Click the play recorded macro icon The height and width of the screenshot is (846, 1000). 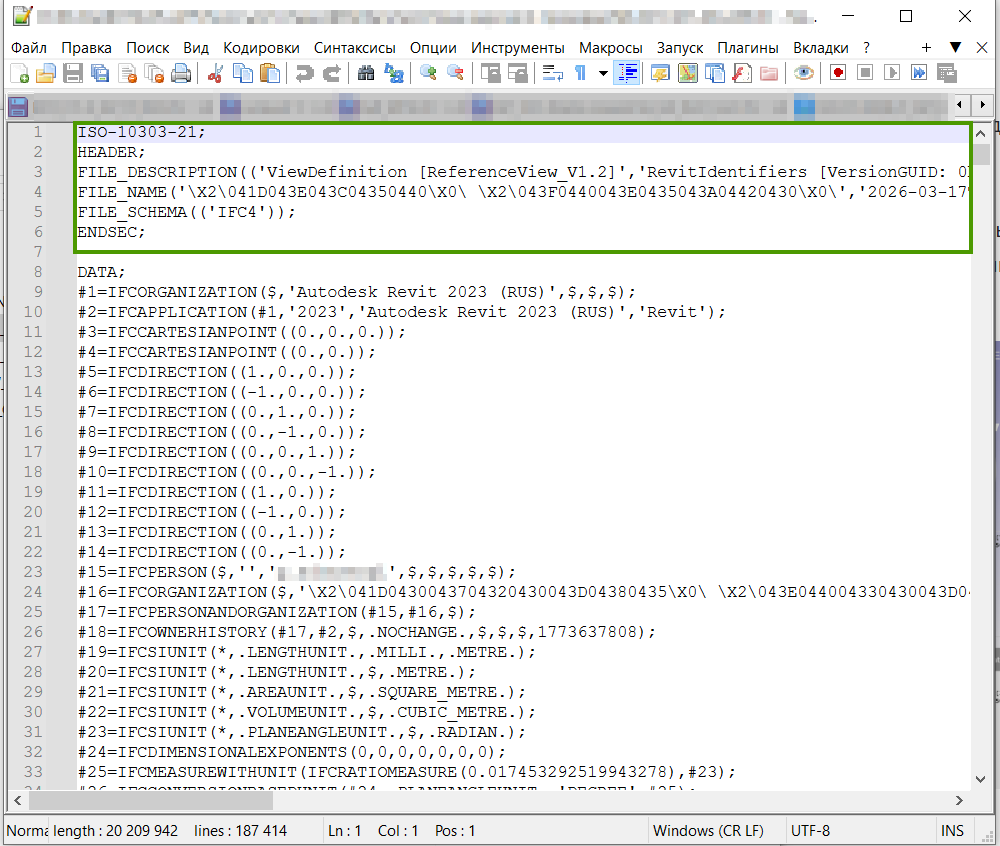point(892,74)
